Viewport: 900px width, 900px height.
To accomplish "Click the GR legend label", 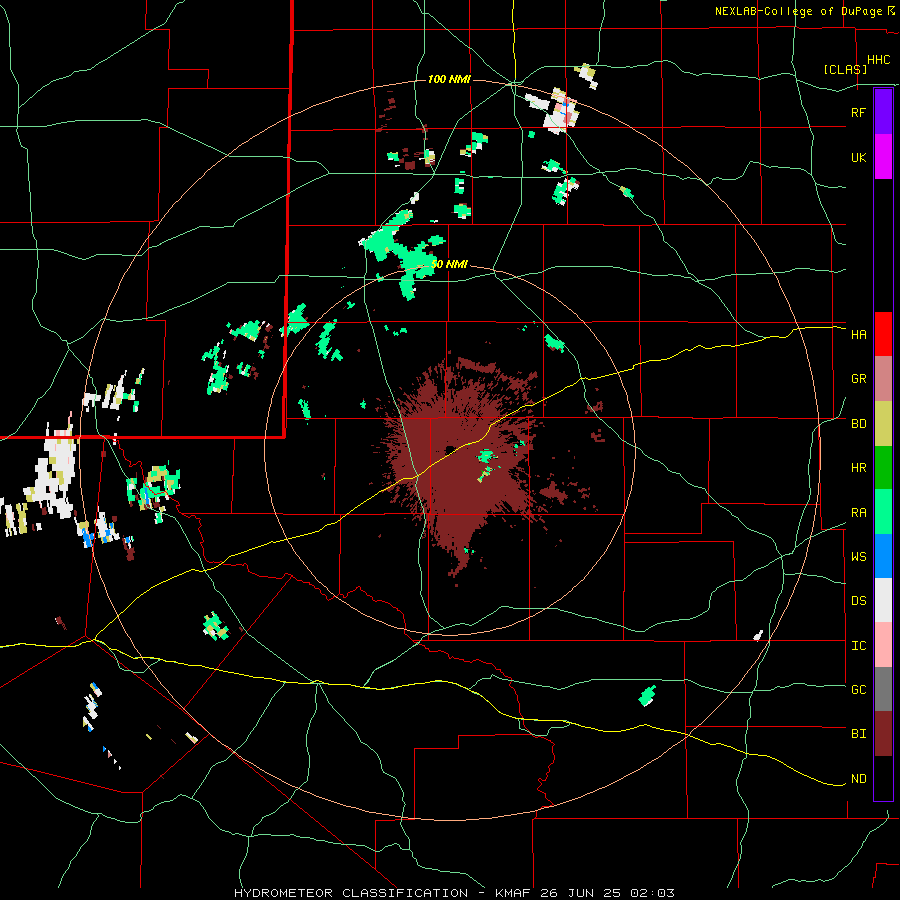I will click(x=858, y=379).
